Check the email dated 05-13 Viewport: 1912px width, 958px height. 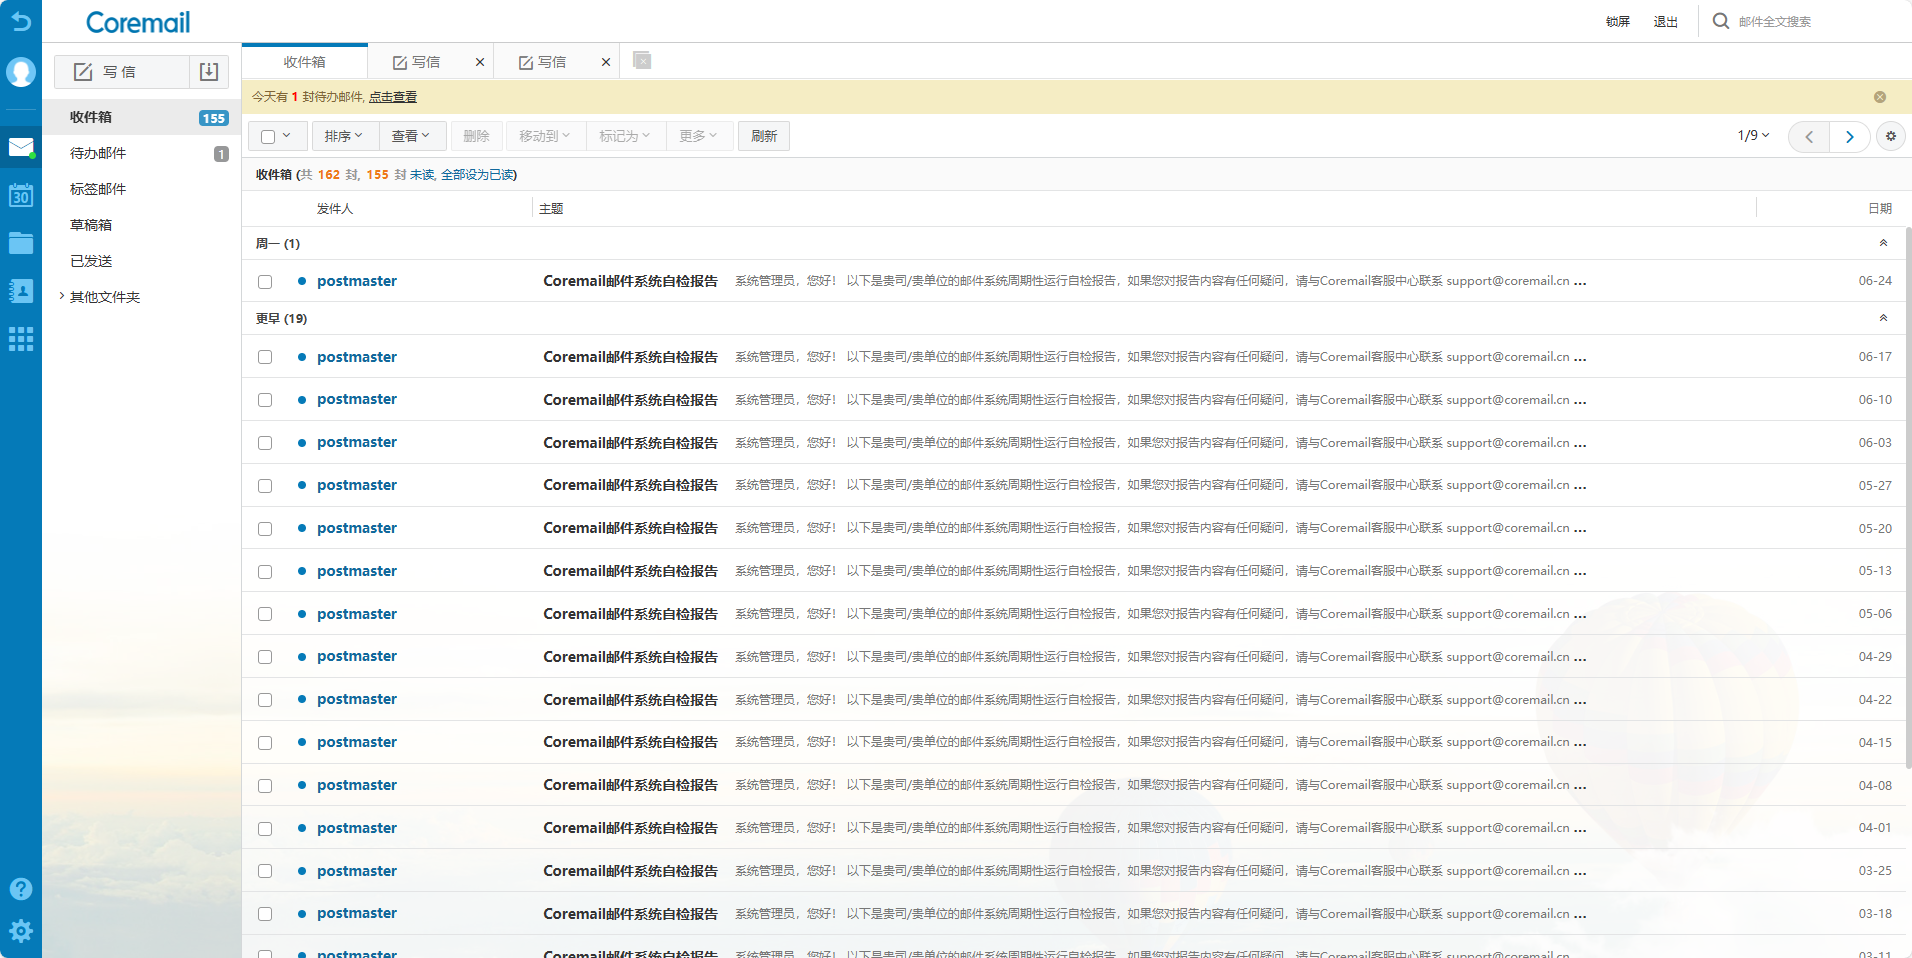(265, 572)
